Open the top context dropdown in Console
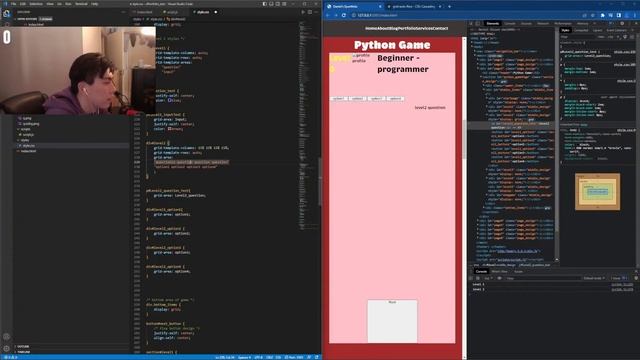Screen dimensions: 640x360 [488, 278]
